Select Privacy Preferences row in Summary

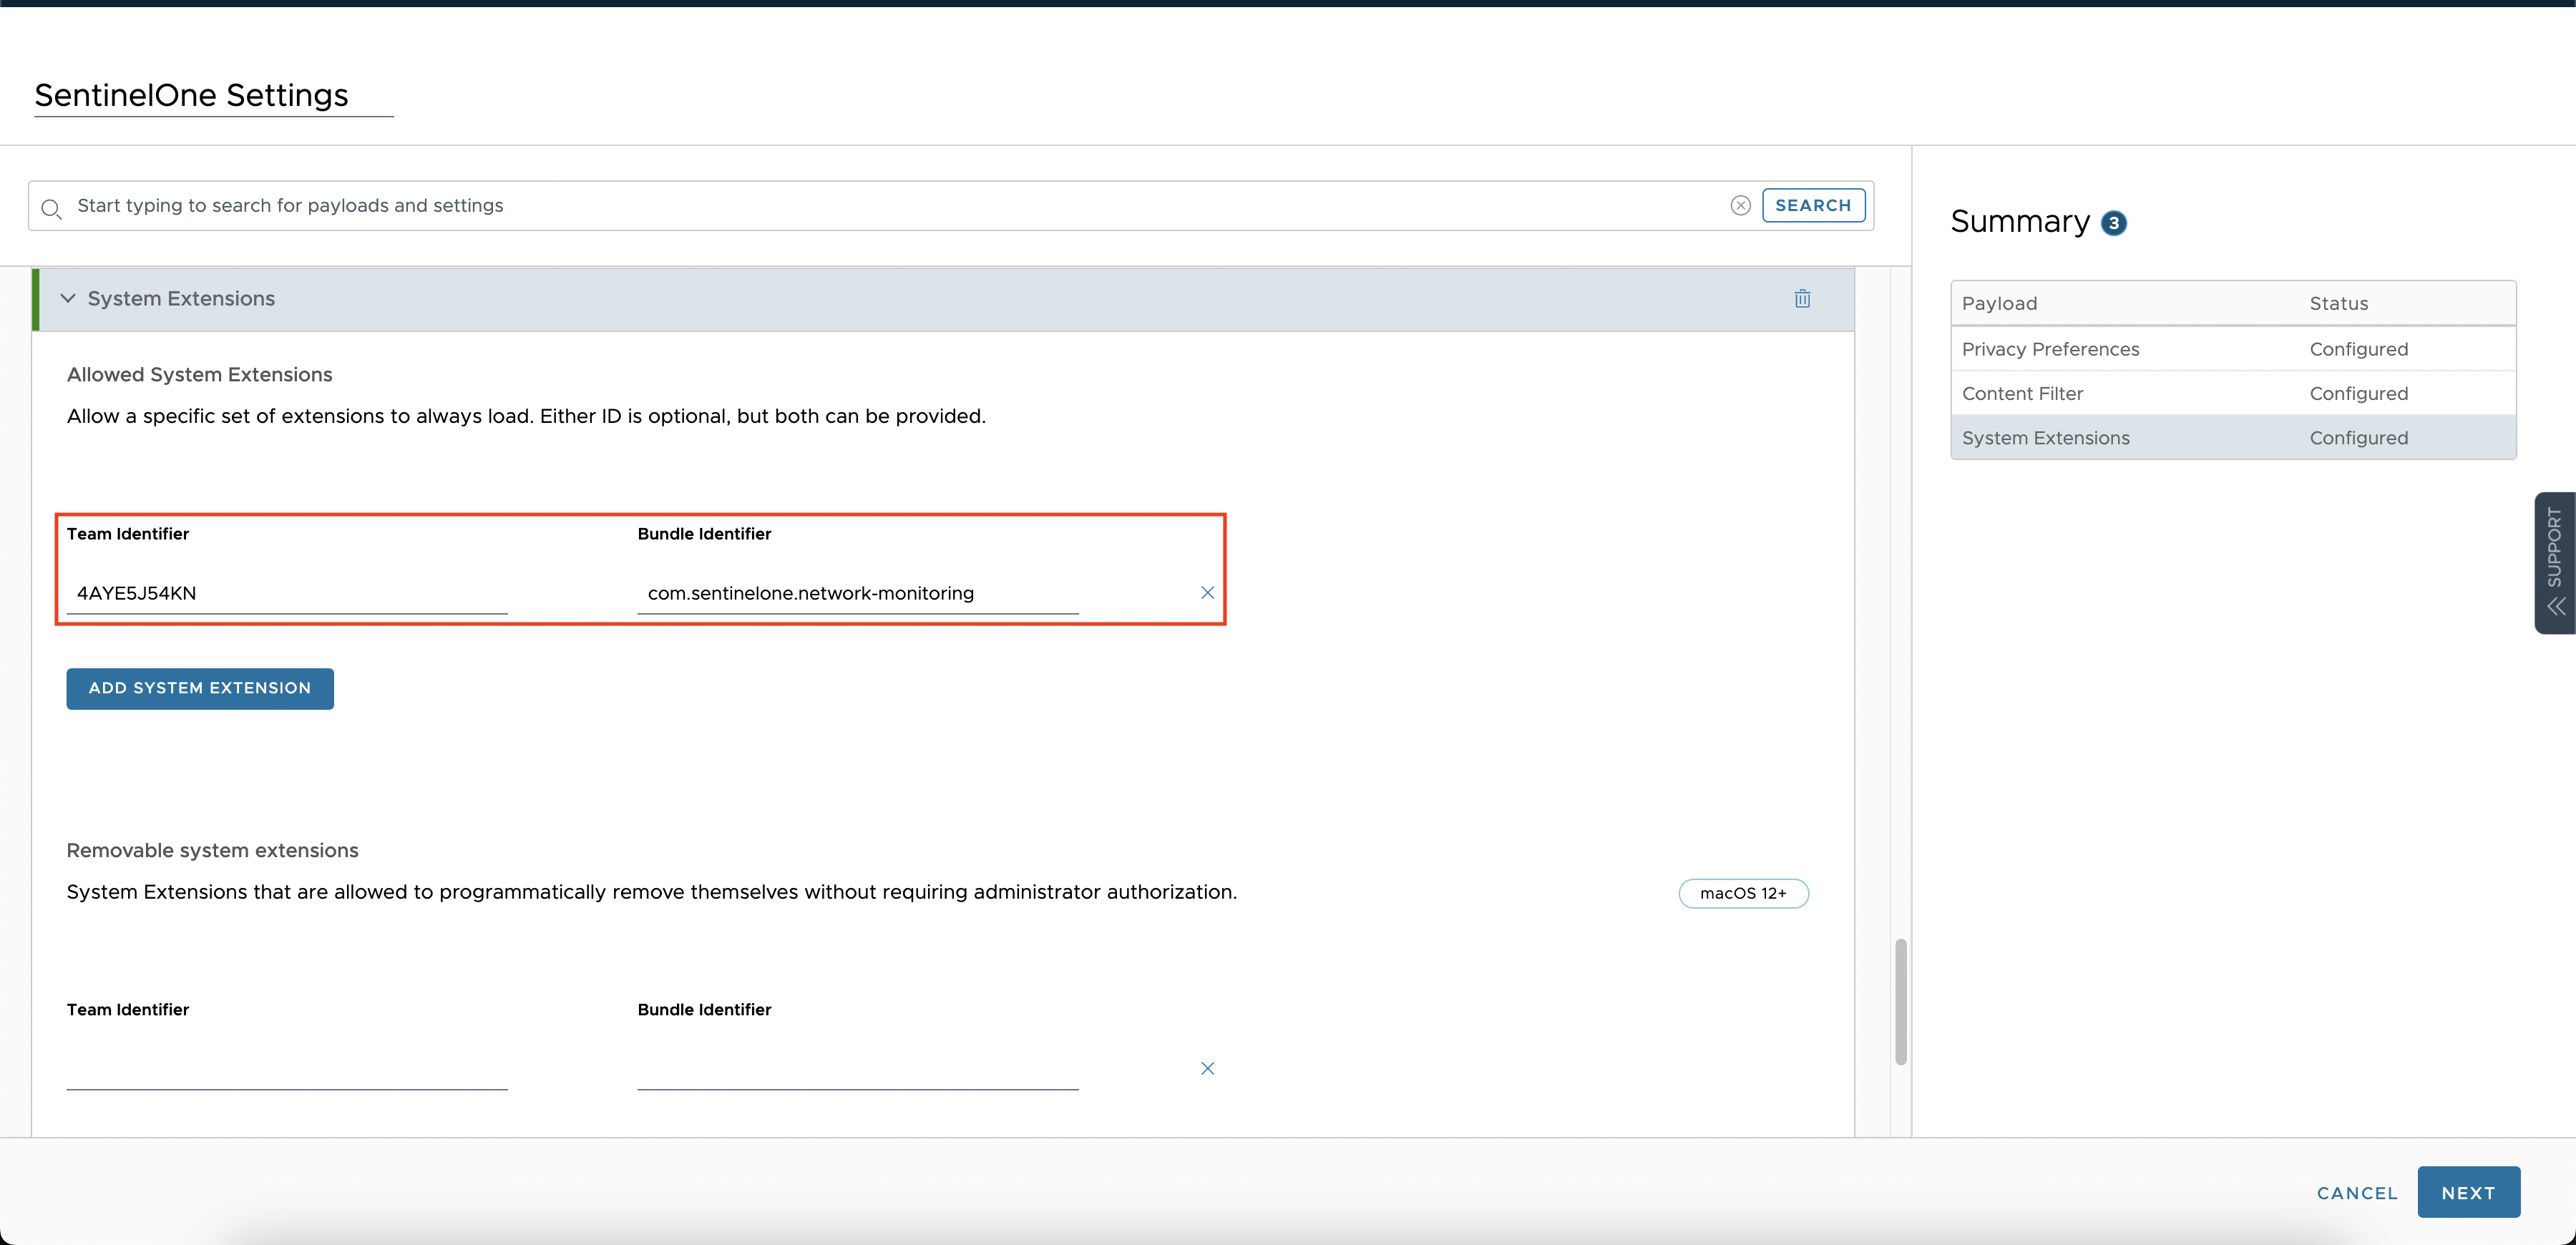coord(2233,349)
